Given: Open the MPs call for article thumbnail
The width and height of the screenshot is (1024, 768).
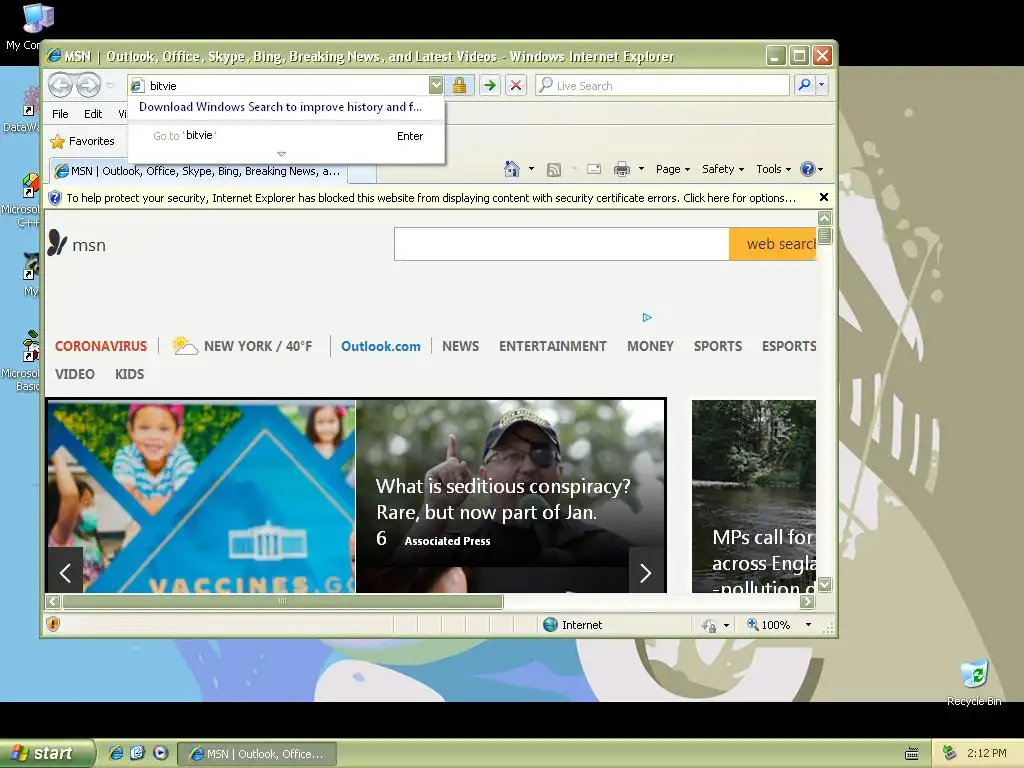Looking at the screenshot, I should (754, 496).
